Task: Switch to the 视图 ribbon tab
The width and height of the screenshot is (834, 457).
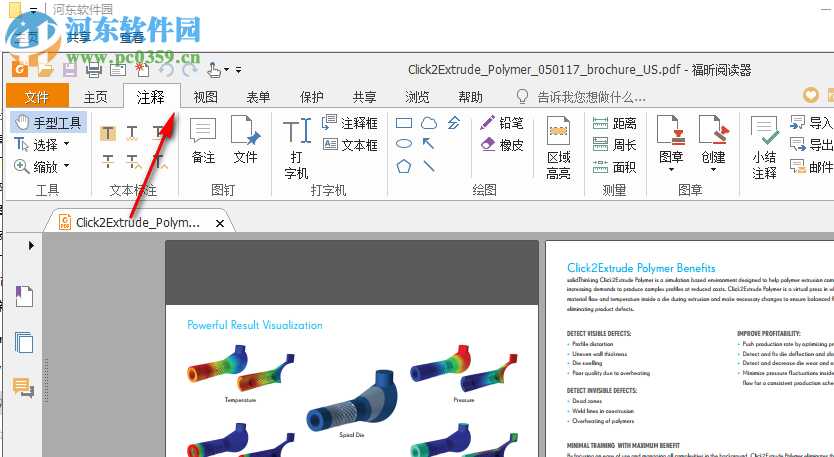Action: [205, 97]
